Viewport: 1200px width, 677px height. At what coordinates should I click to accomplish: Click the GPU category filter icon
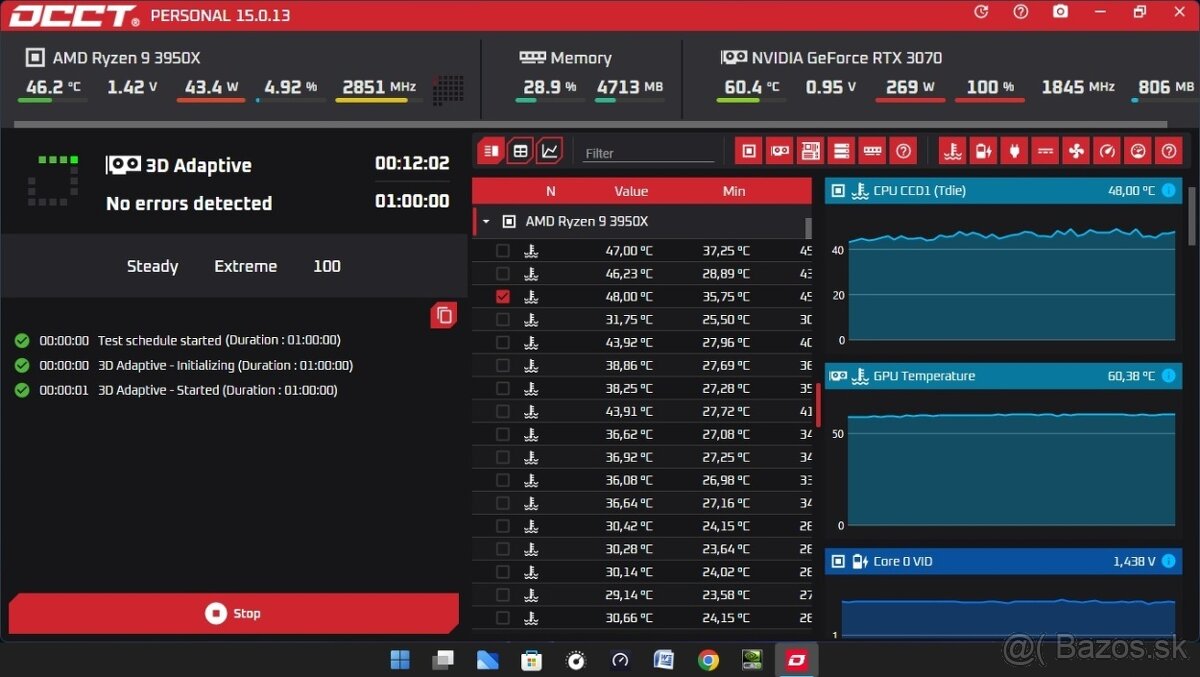779,150
